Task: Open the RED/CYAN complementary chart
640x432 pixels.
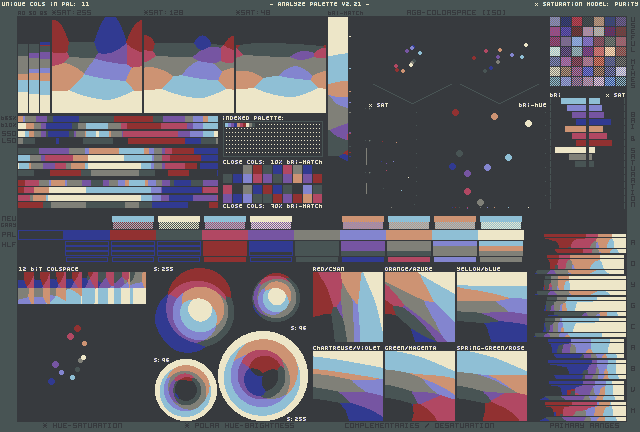Action: (x=348, y=307)
